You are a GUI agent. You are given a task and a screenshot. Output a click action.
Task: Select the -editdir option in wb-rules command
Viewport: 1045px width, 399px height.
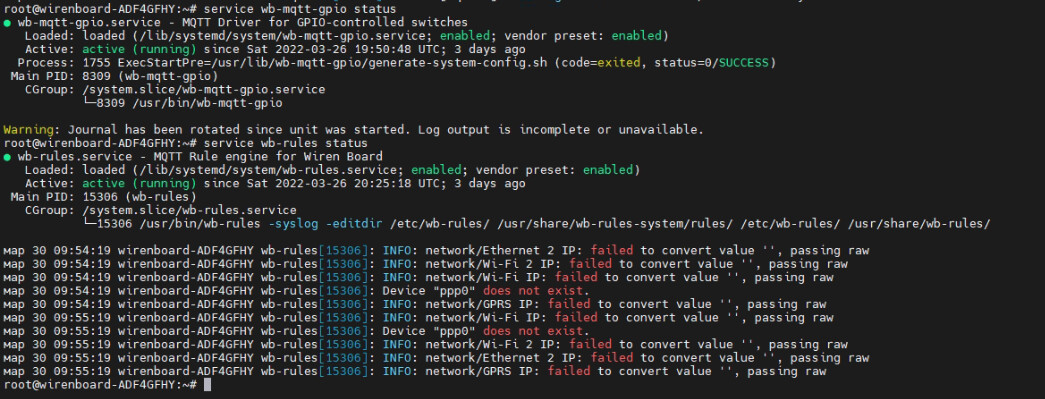point(354,224)
